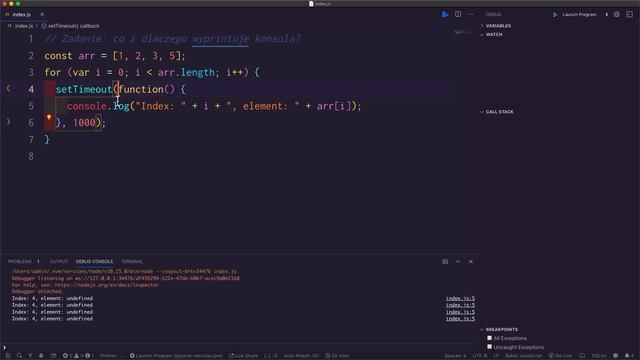The image size is (640, 360).
Task: Click the index.js breadcrumb segment
Action: [x=24, y=26]
